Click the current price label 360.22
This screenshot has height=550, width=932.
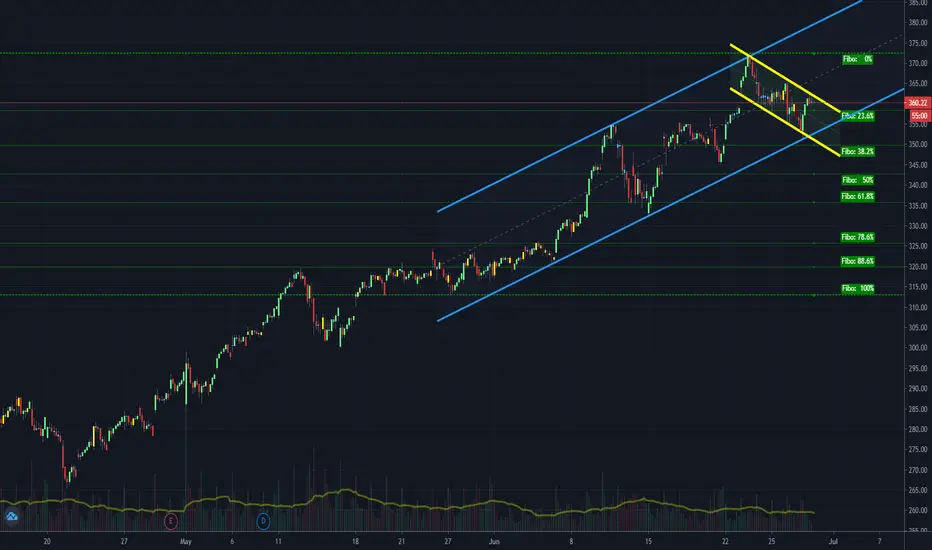pyautogui.click(x=918, y=103)
